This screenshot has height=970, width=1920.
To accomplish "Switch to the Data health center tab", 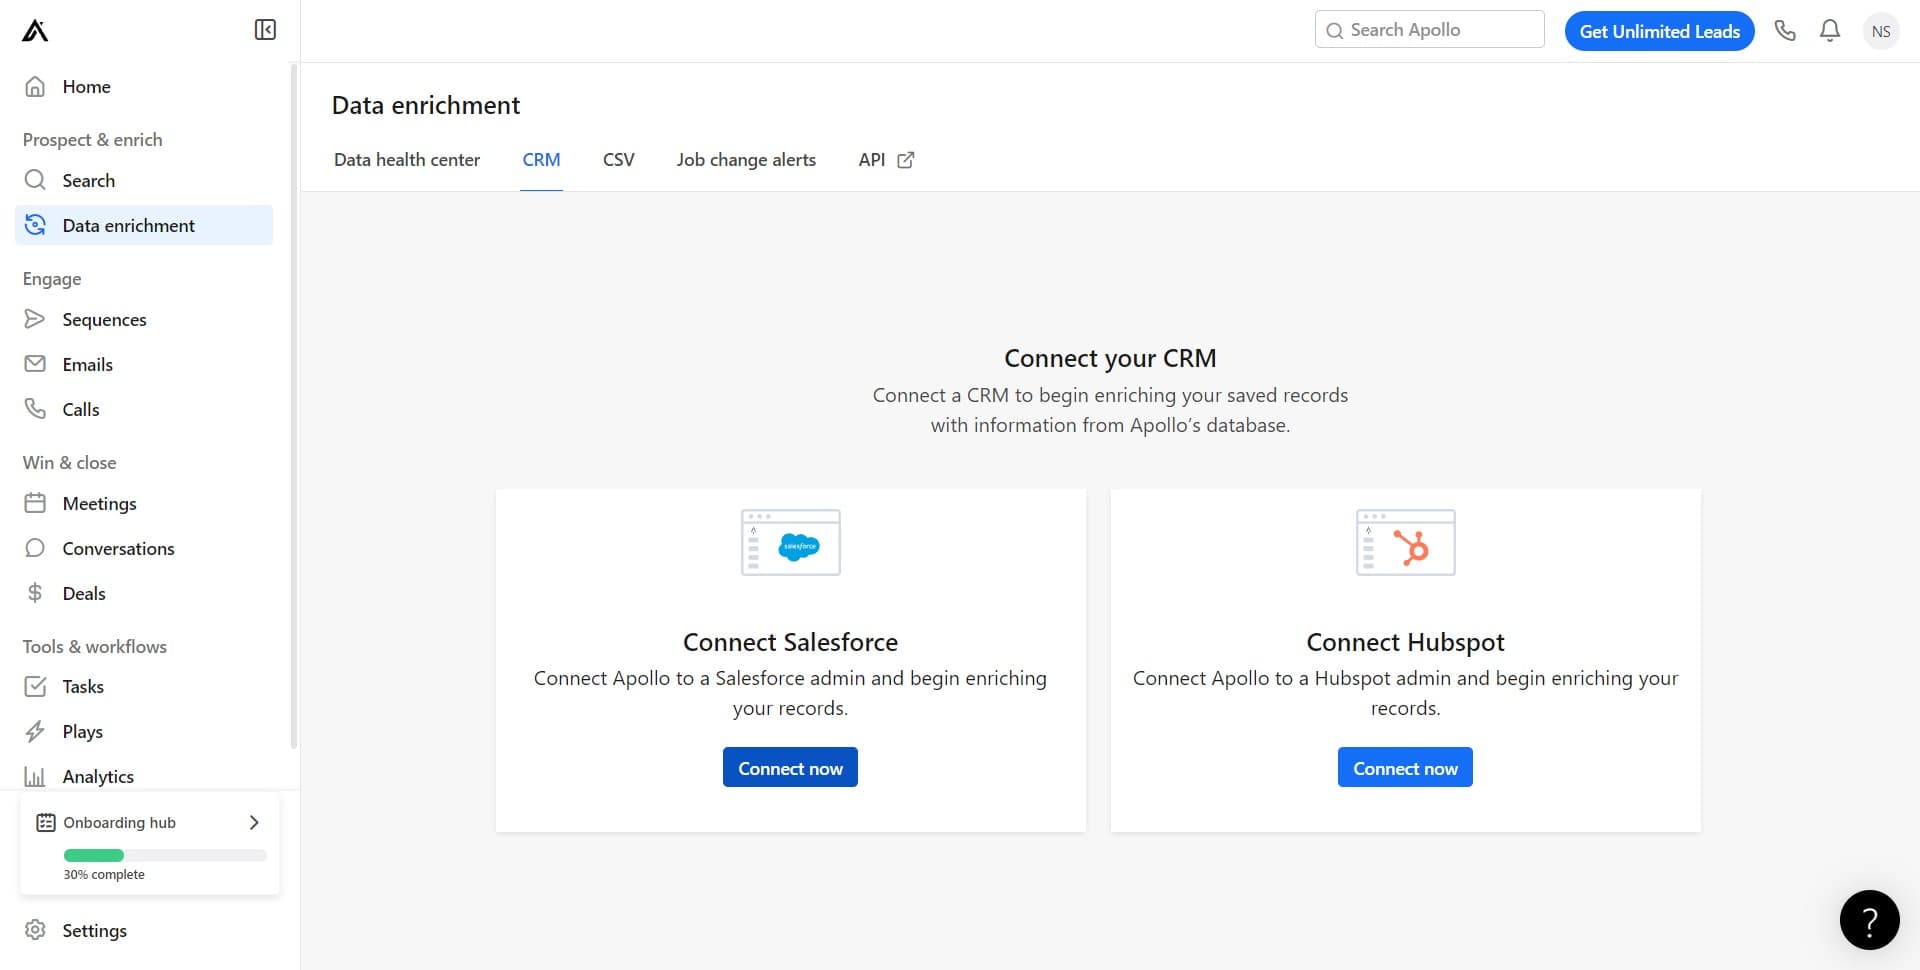I will click(406, 159).
